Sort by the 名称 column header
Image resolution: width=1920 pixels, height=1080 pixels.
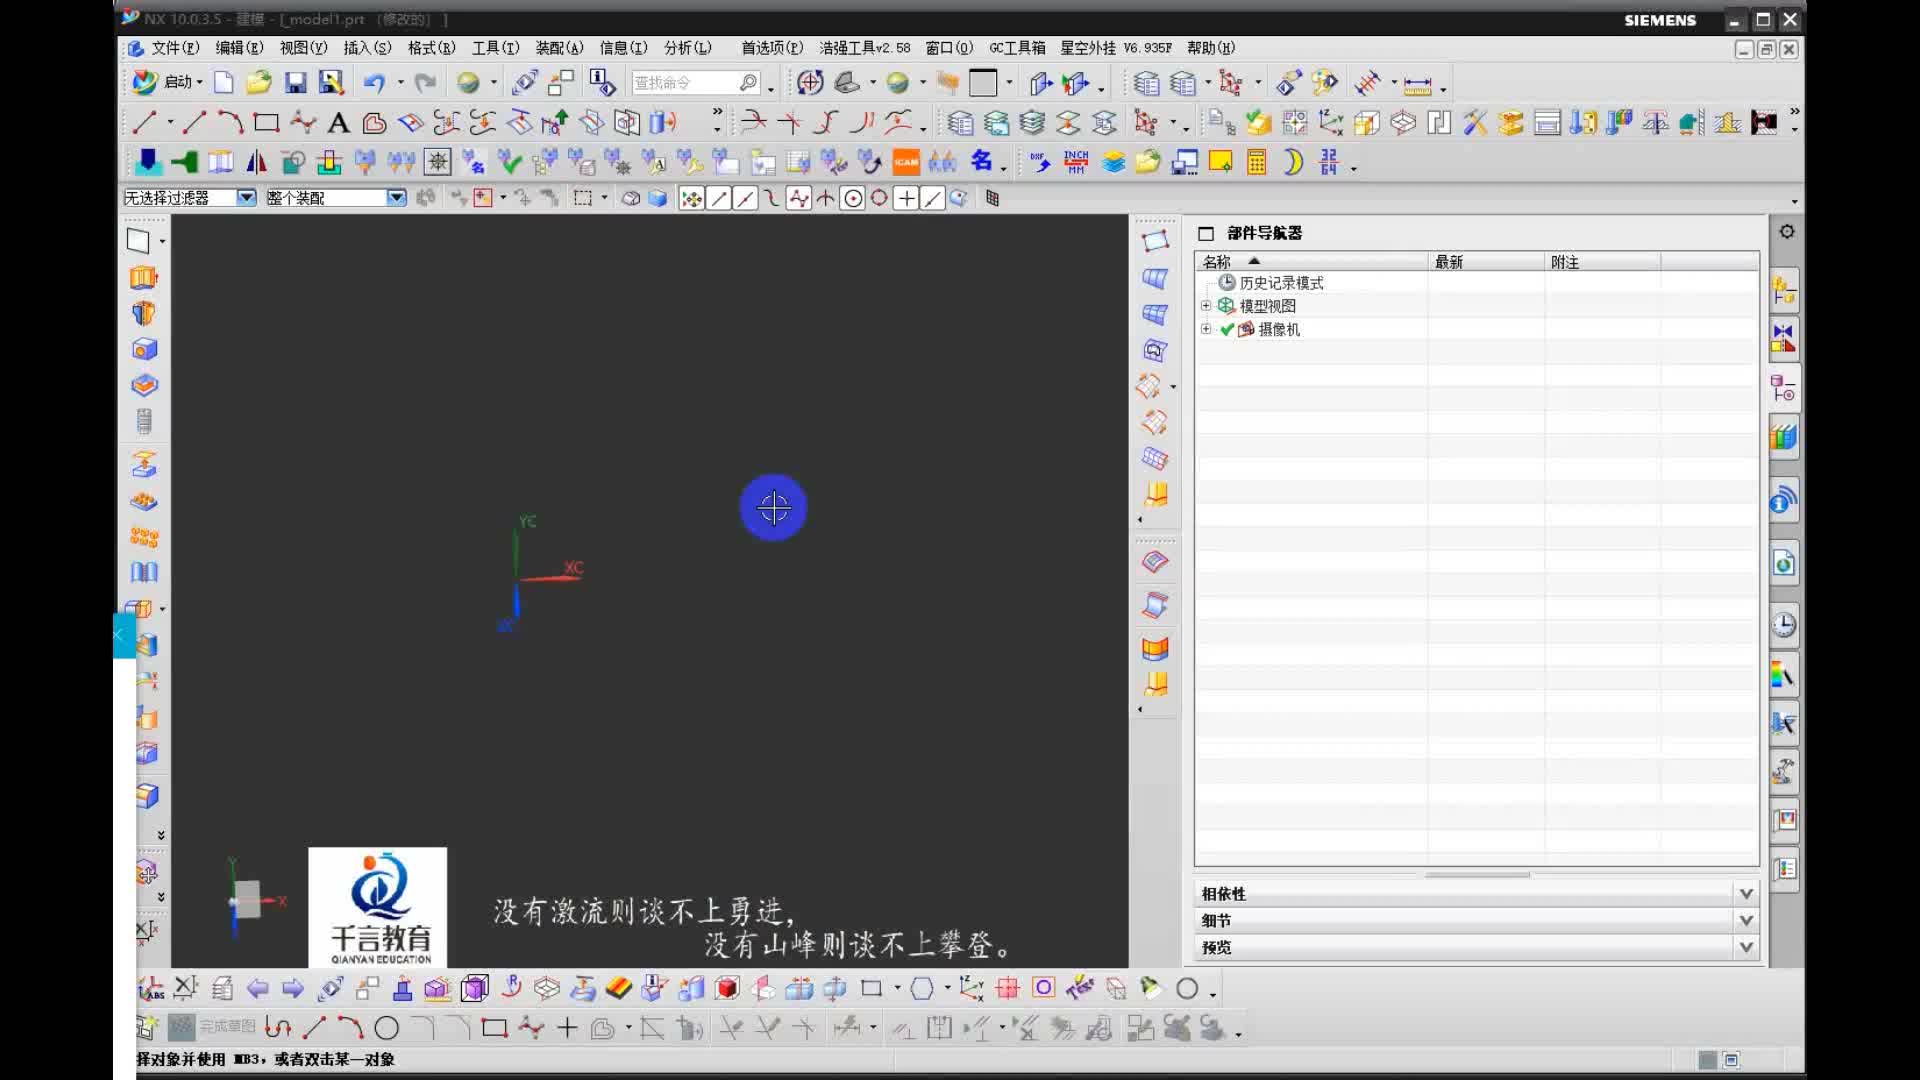click(1312, 262)
